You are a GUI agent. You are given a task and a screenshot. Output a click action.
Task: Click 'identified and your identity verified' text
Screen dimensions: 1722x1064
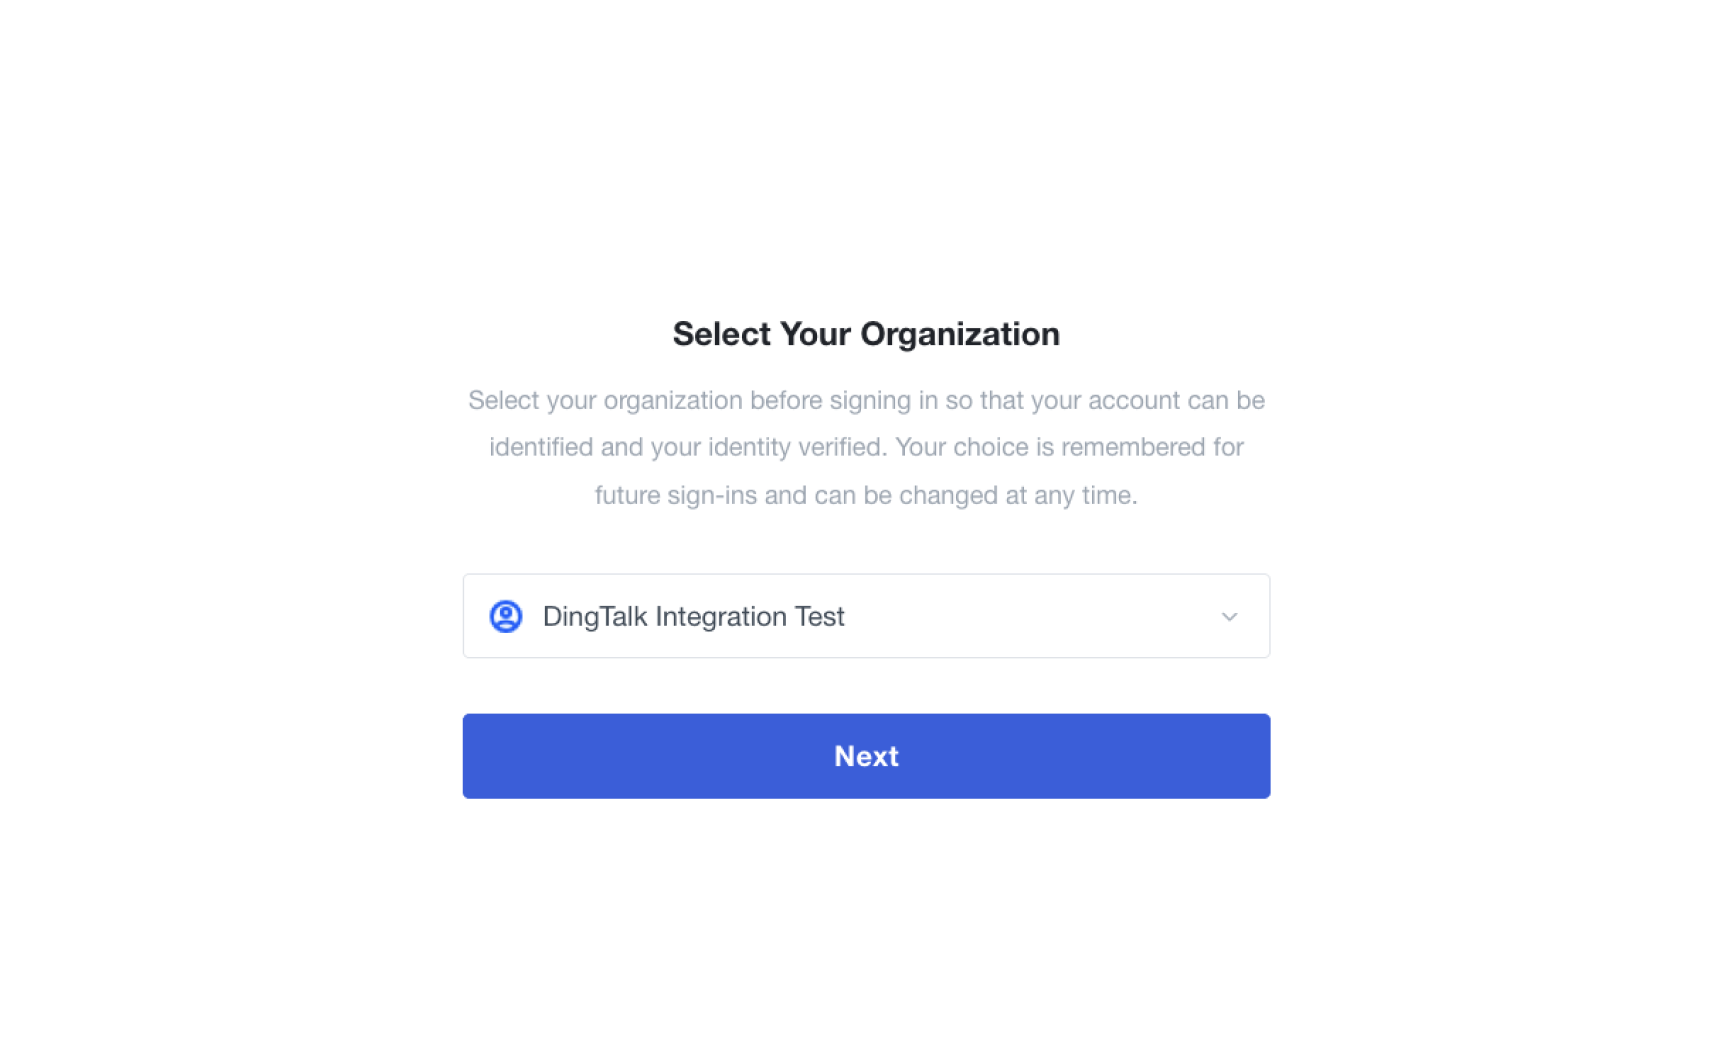(687, 447)
